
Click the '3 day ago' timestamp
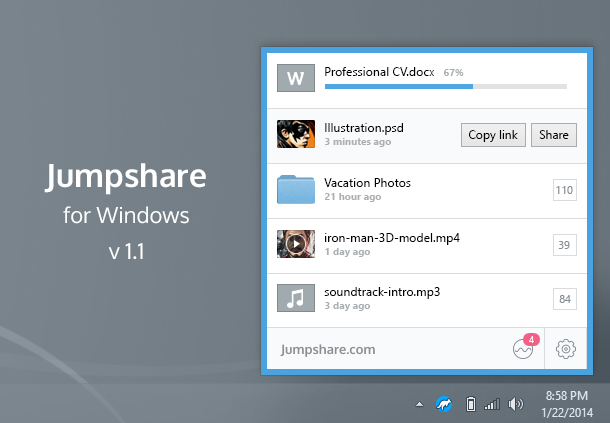pos(347,306)
